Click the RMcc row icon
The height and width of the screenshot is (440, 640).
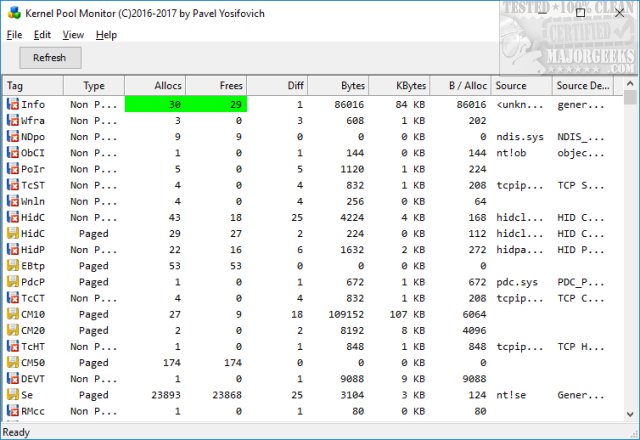pyautogui.click(x=13, y=411)
